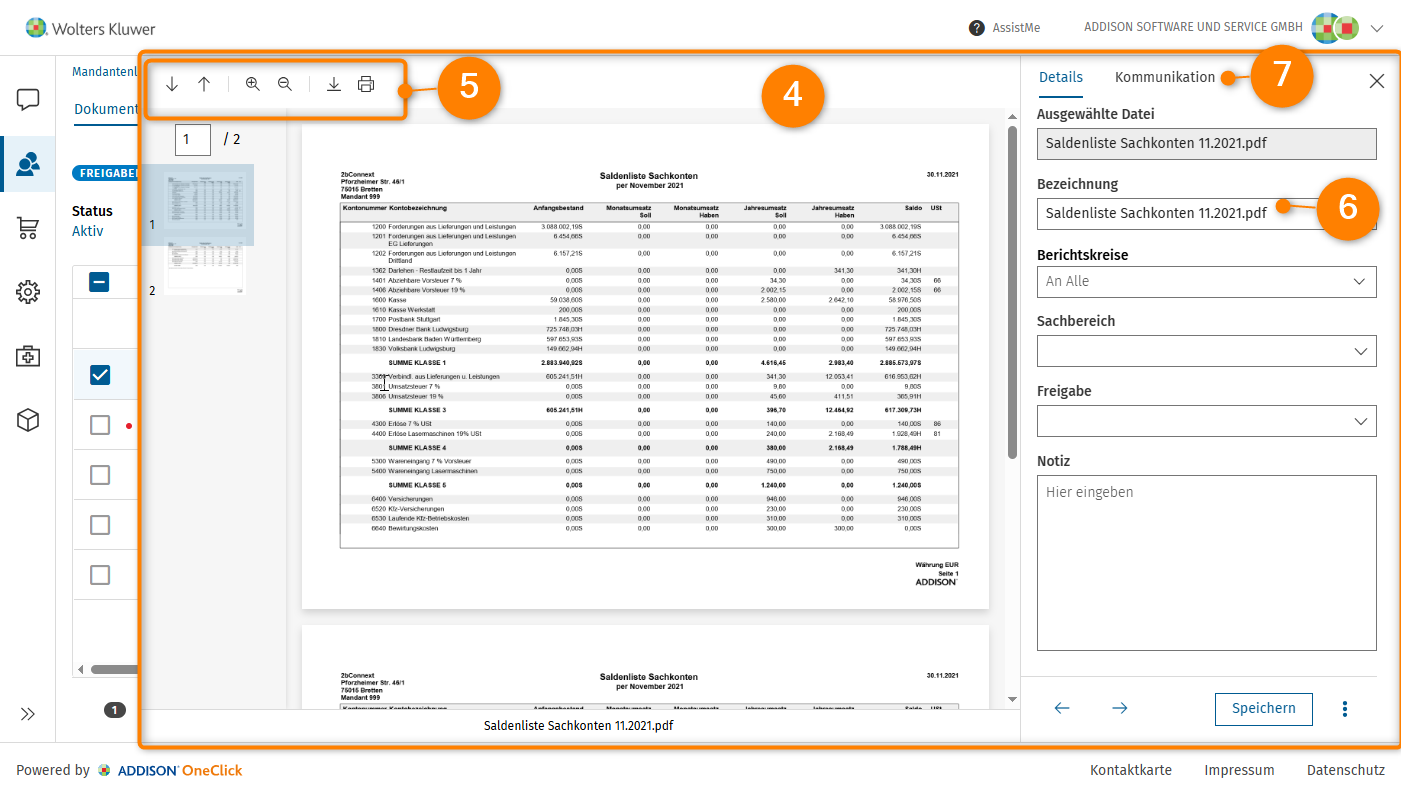
Task: Click the Wolters Kluwer logo
Action: click(90, 28)
